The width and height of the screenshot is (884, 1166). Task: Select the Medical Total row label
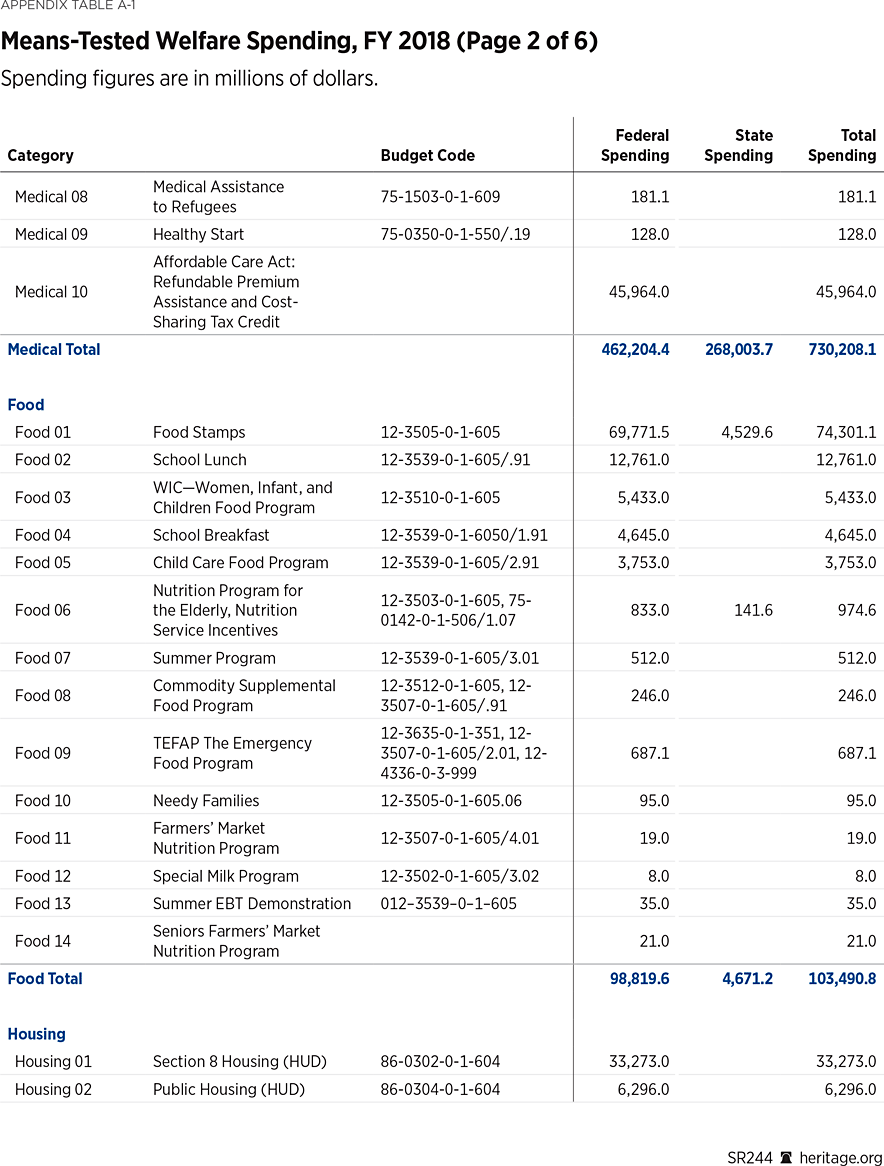[x=54, y=349]
